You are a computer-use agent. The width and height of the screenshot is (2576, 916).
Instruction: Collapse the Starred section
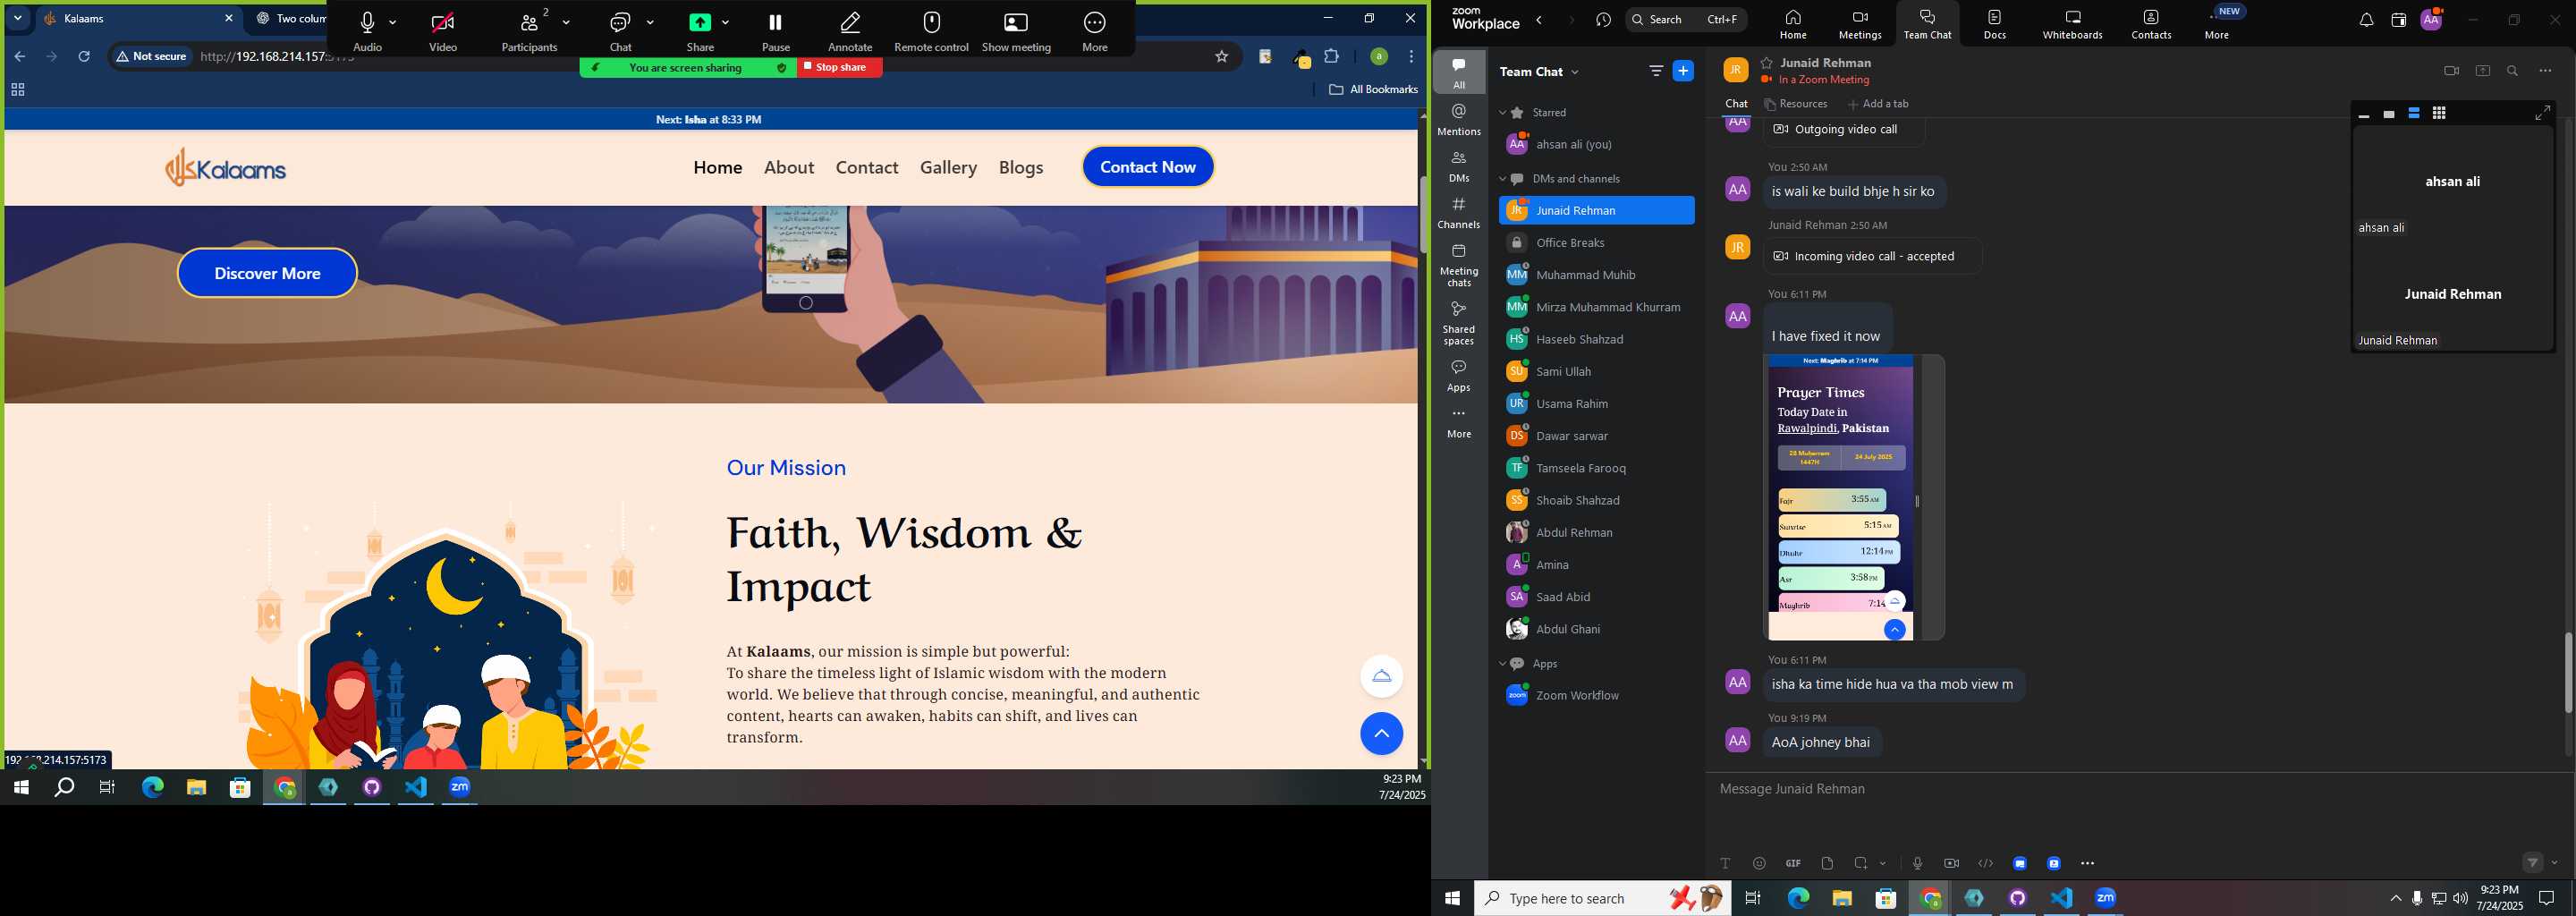click(x=1502, y=113)
